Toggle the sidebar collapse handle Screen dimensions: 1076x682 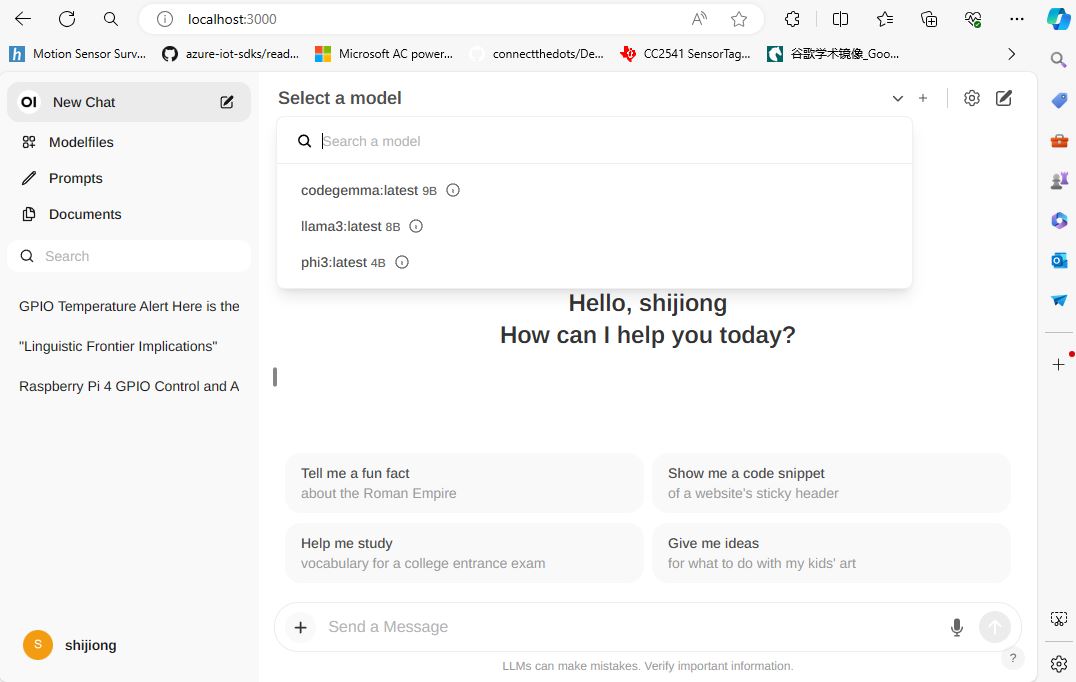pyautogui.click(x=274, y=377)
